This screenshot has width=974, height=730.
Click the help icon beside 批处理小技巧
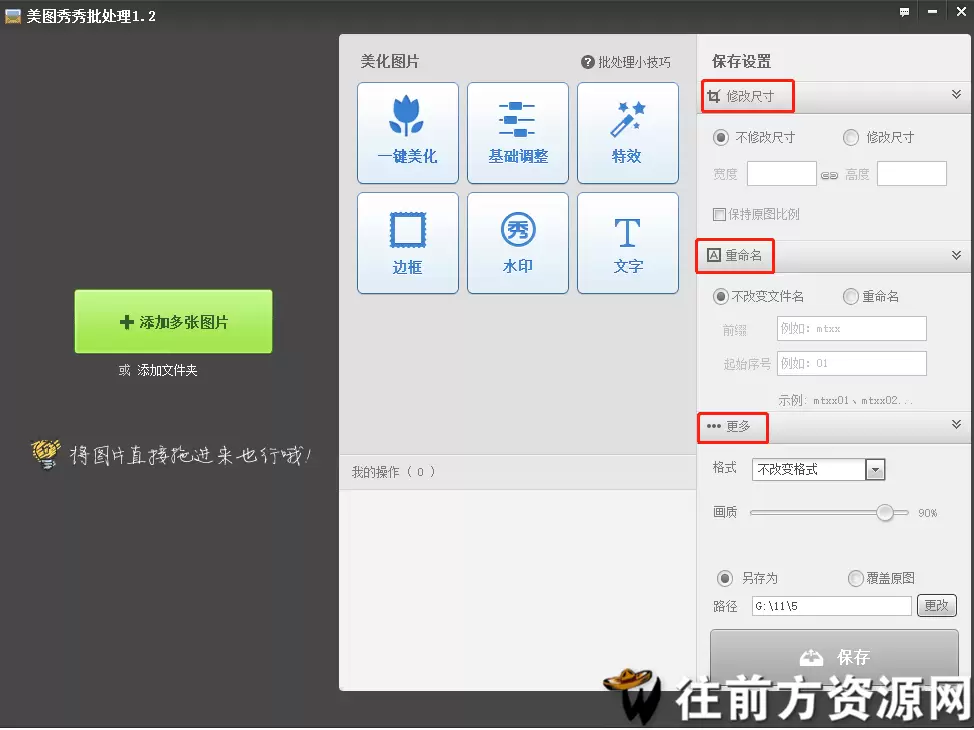[x=588, y=62]
